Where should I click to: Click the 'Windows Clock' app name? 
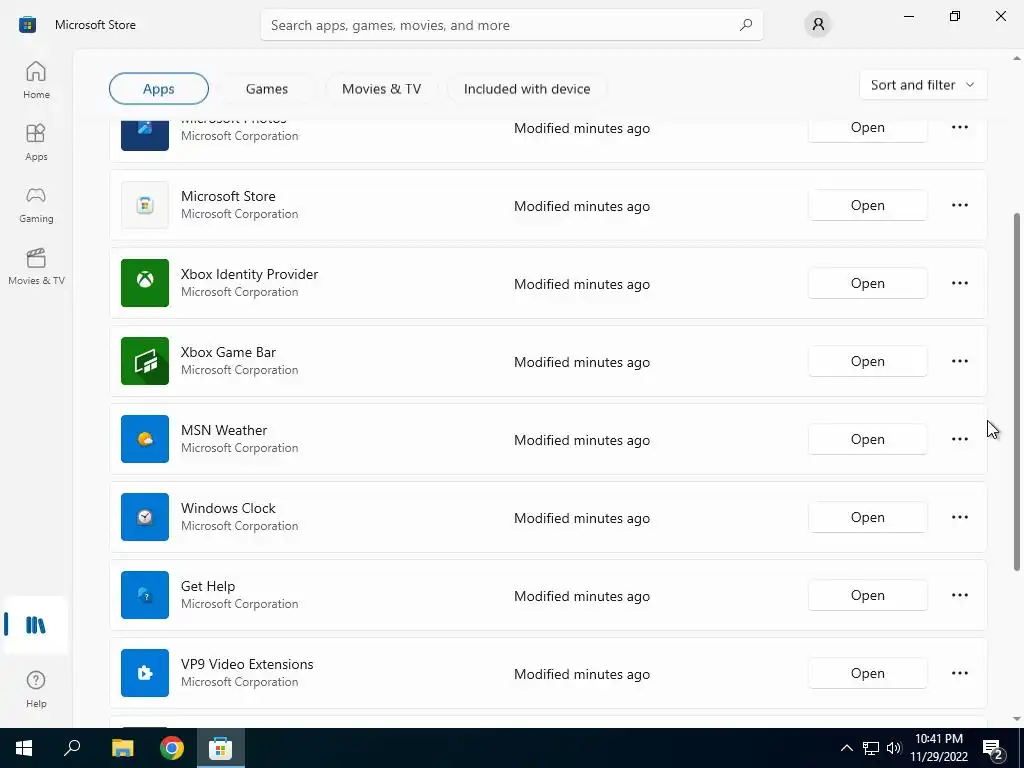point(228,508)
